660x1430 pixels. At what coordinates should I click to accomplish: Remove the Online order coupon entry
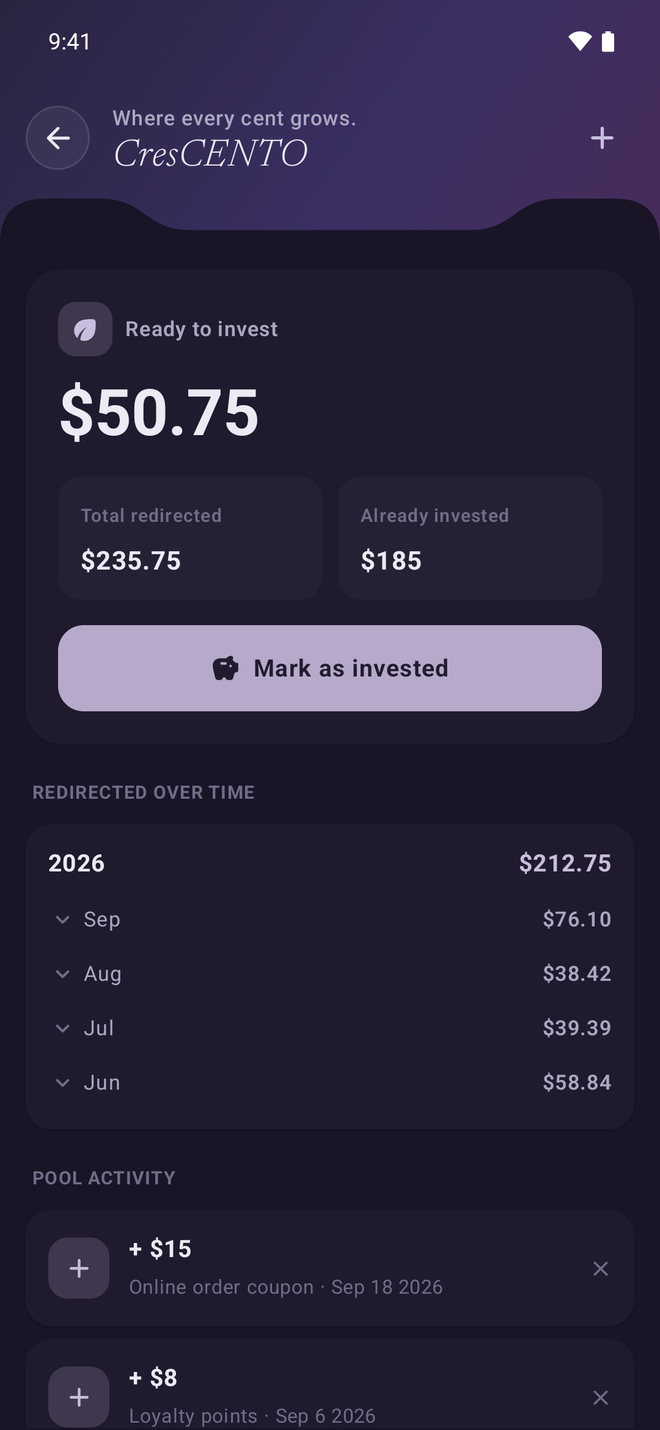pos(600,1268)
